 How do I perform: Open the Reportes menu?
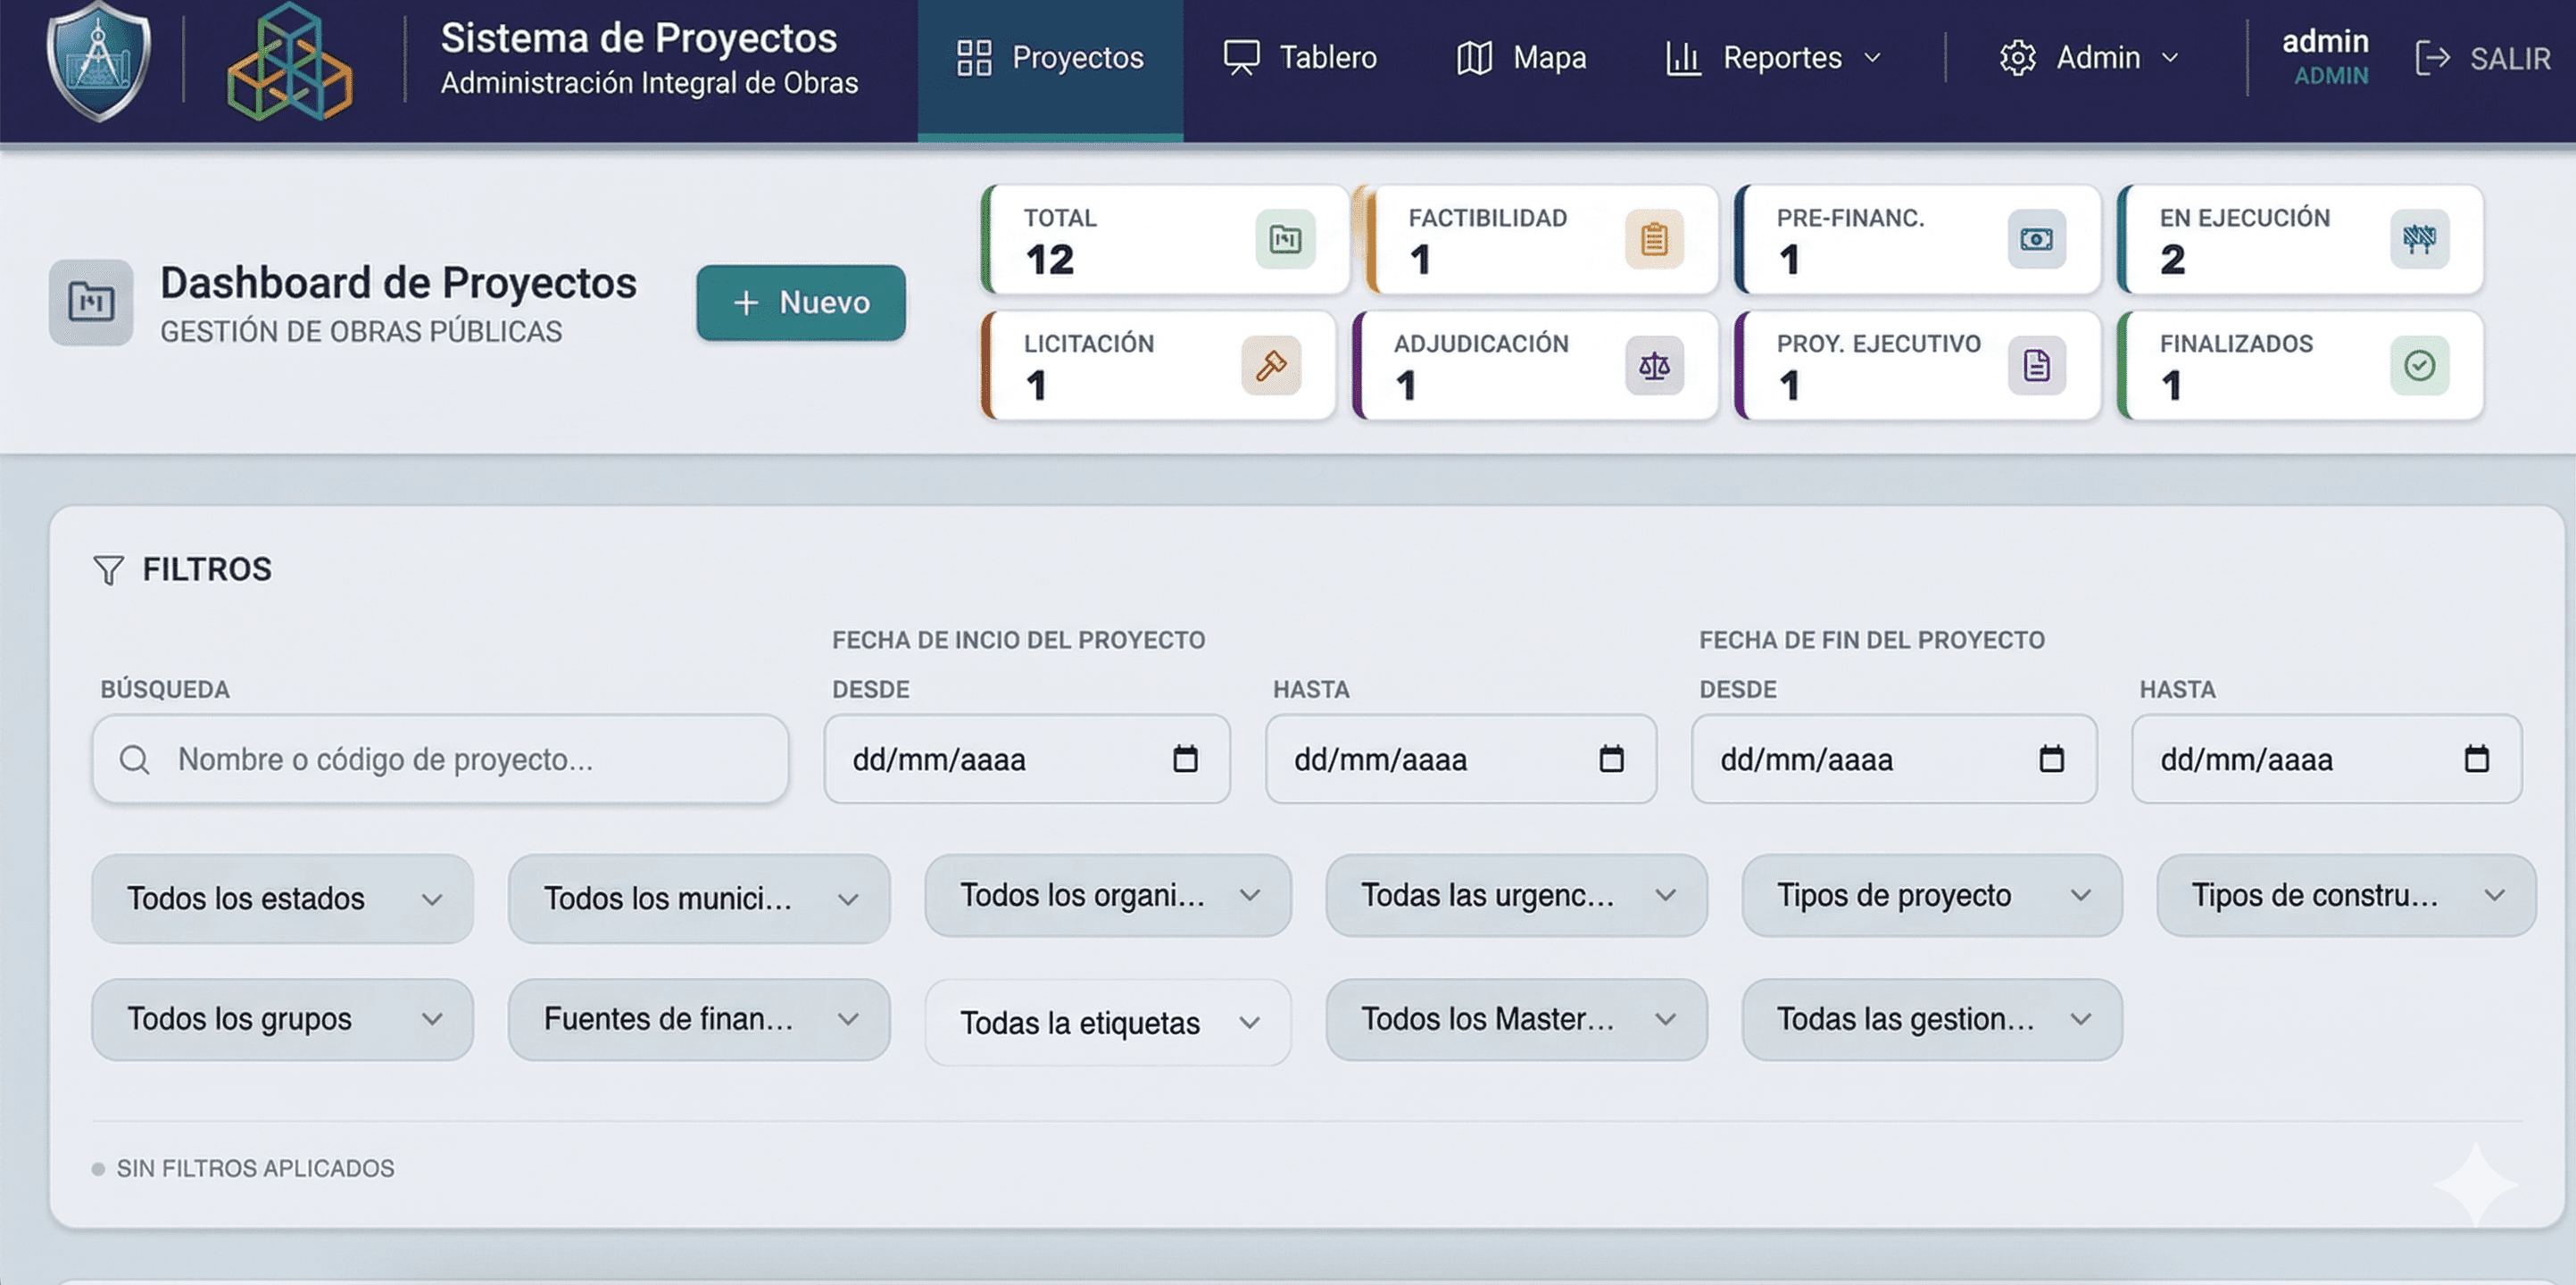pyautogui.click(x=1773, y=58)
